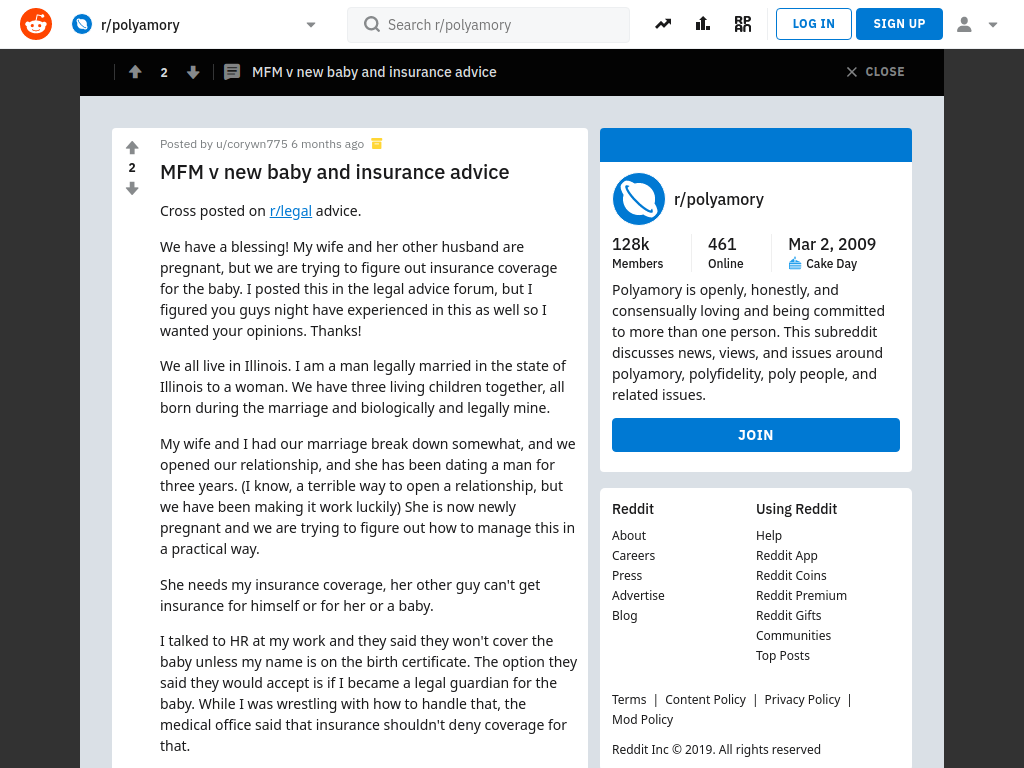
Task: Click the Search r/polyamory field
Action: coord(488,25)
